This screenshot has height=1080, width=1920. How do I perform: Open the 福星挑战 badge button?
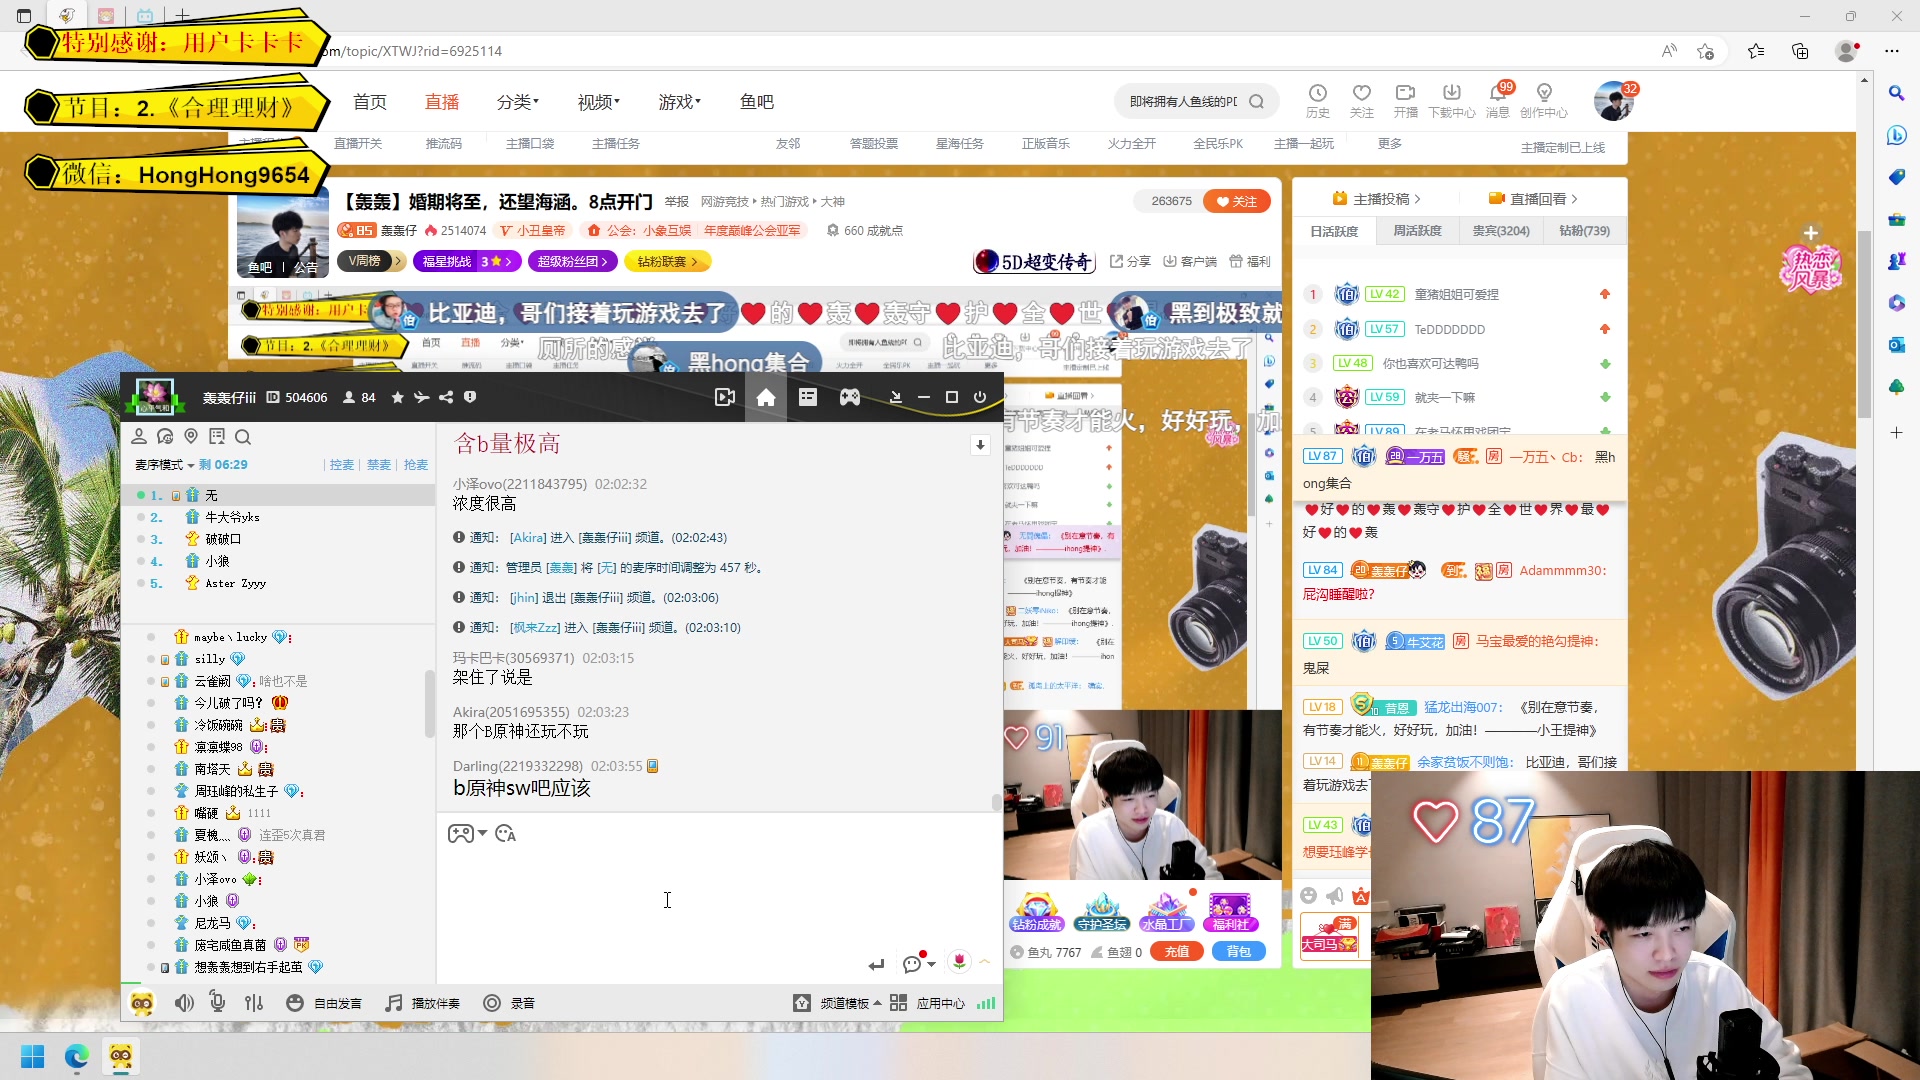tap(467, 261)
